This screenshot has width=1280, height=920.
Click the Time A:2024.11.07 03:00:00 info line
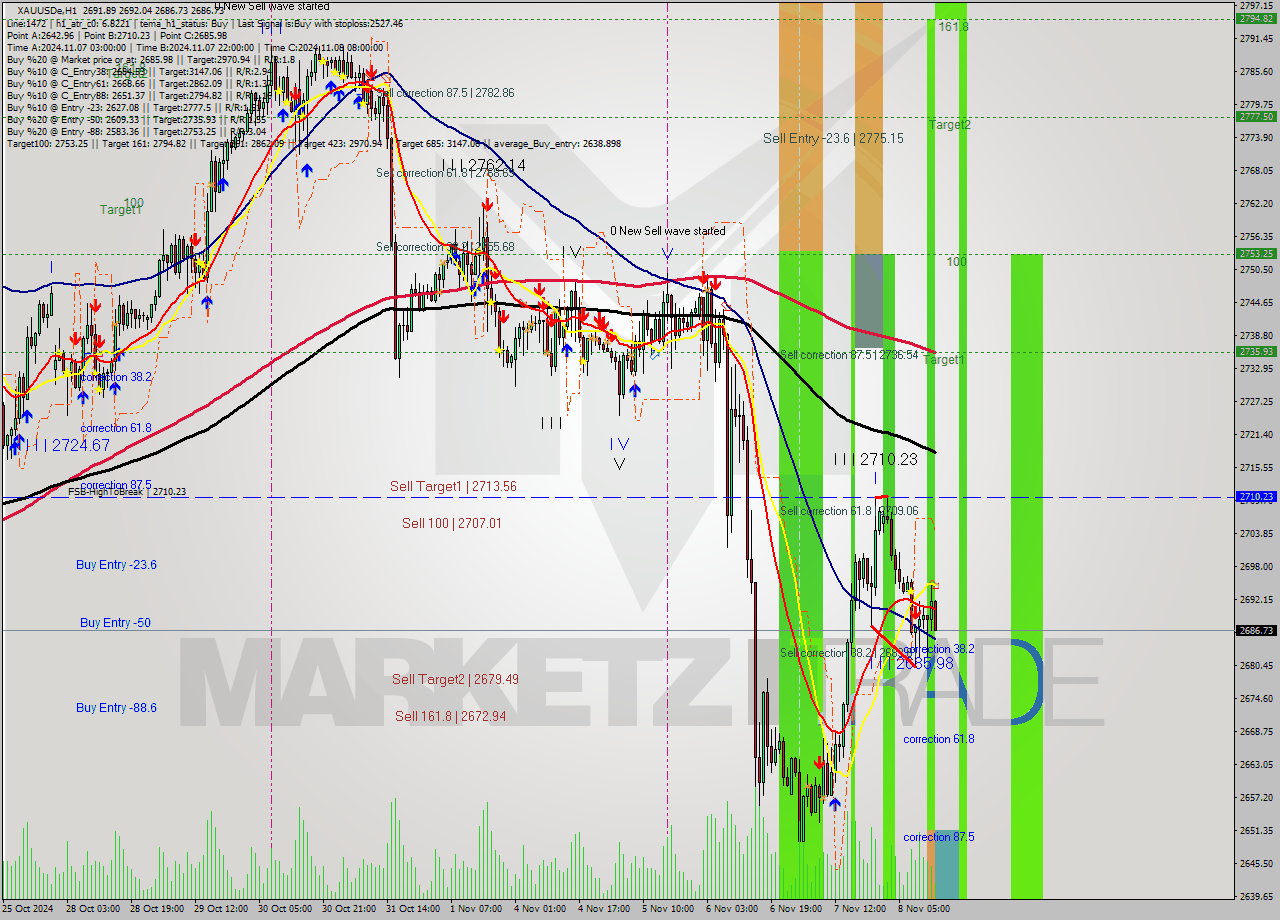(195, 48)
